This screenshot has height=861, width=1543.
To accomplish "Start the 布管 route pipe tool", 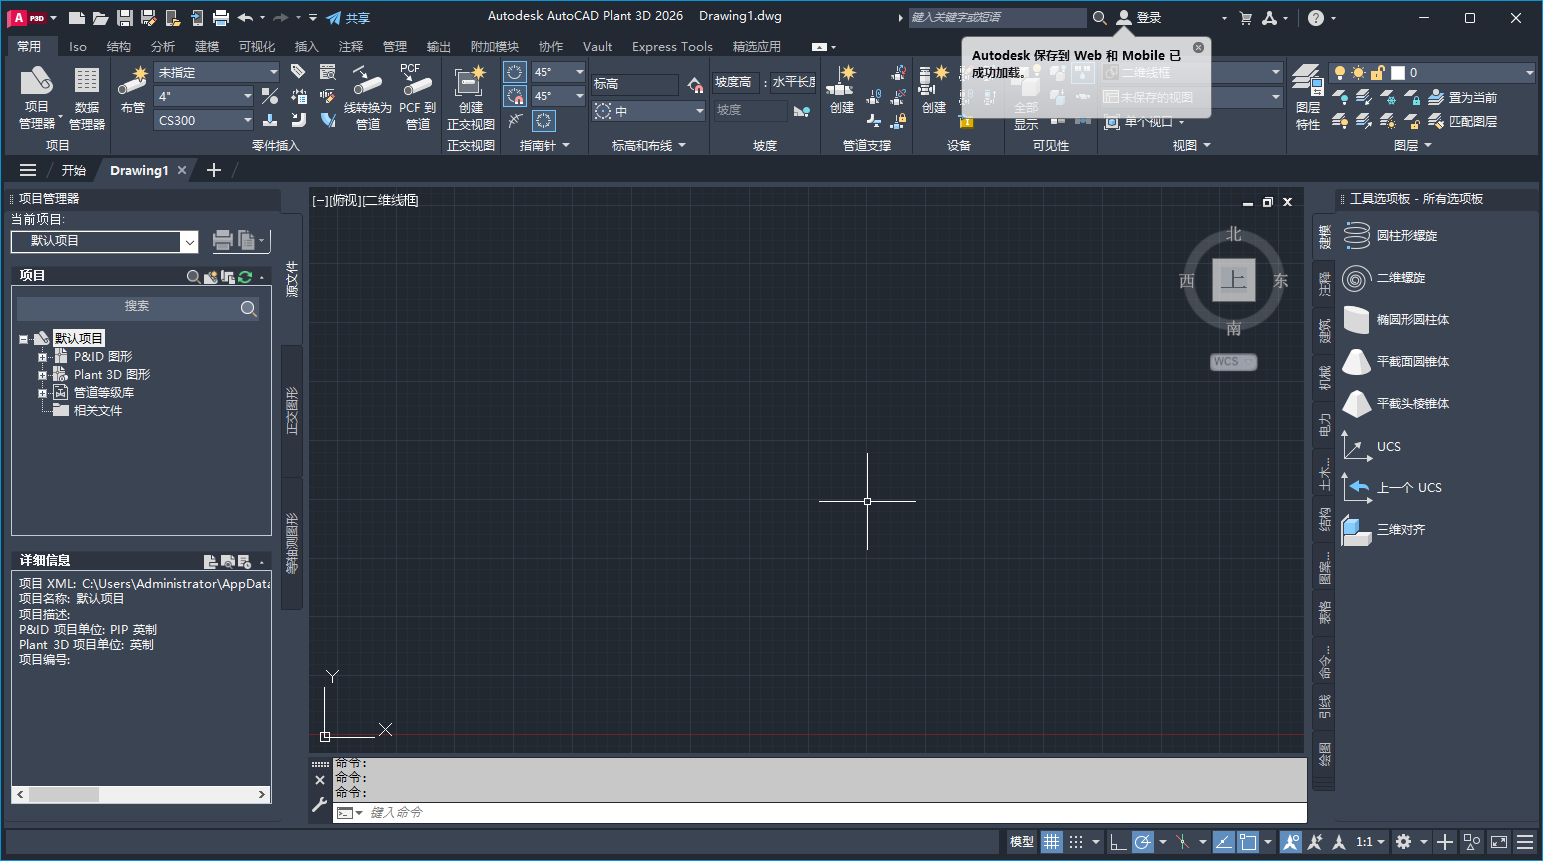I will [133, 90].
